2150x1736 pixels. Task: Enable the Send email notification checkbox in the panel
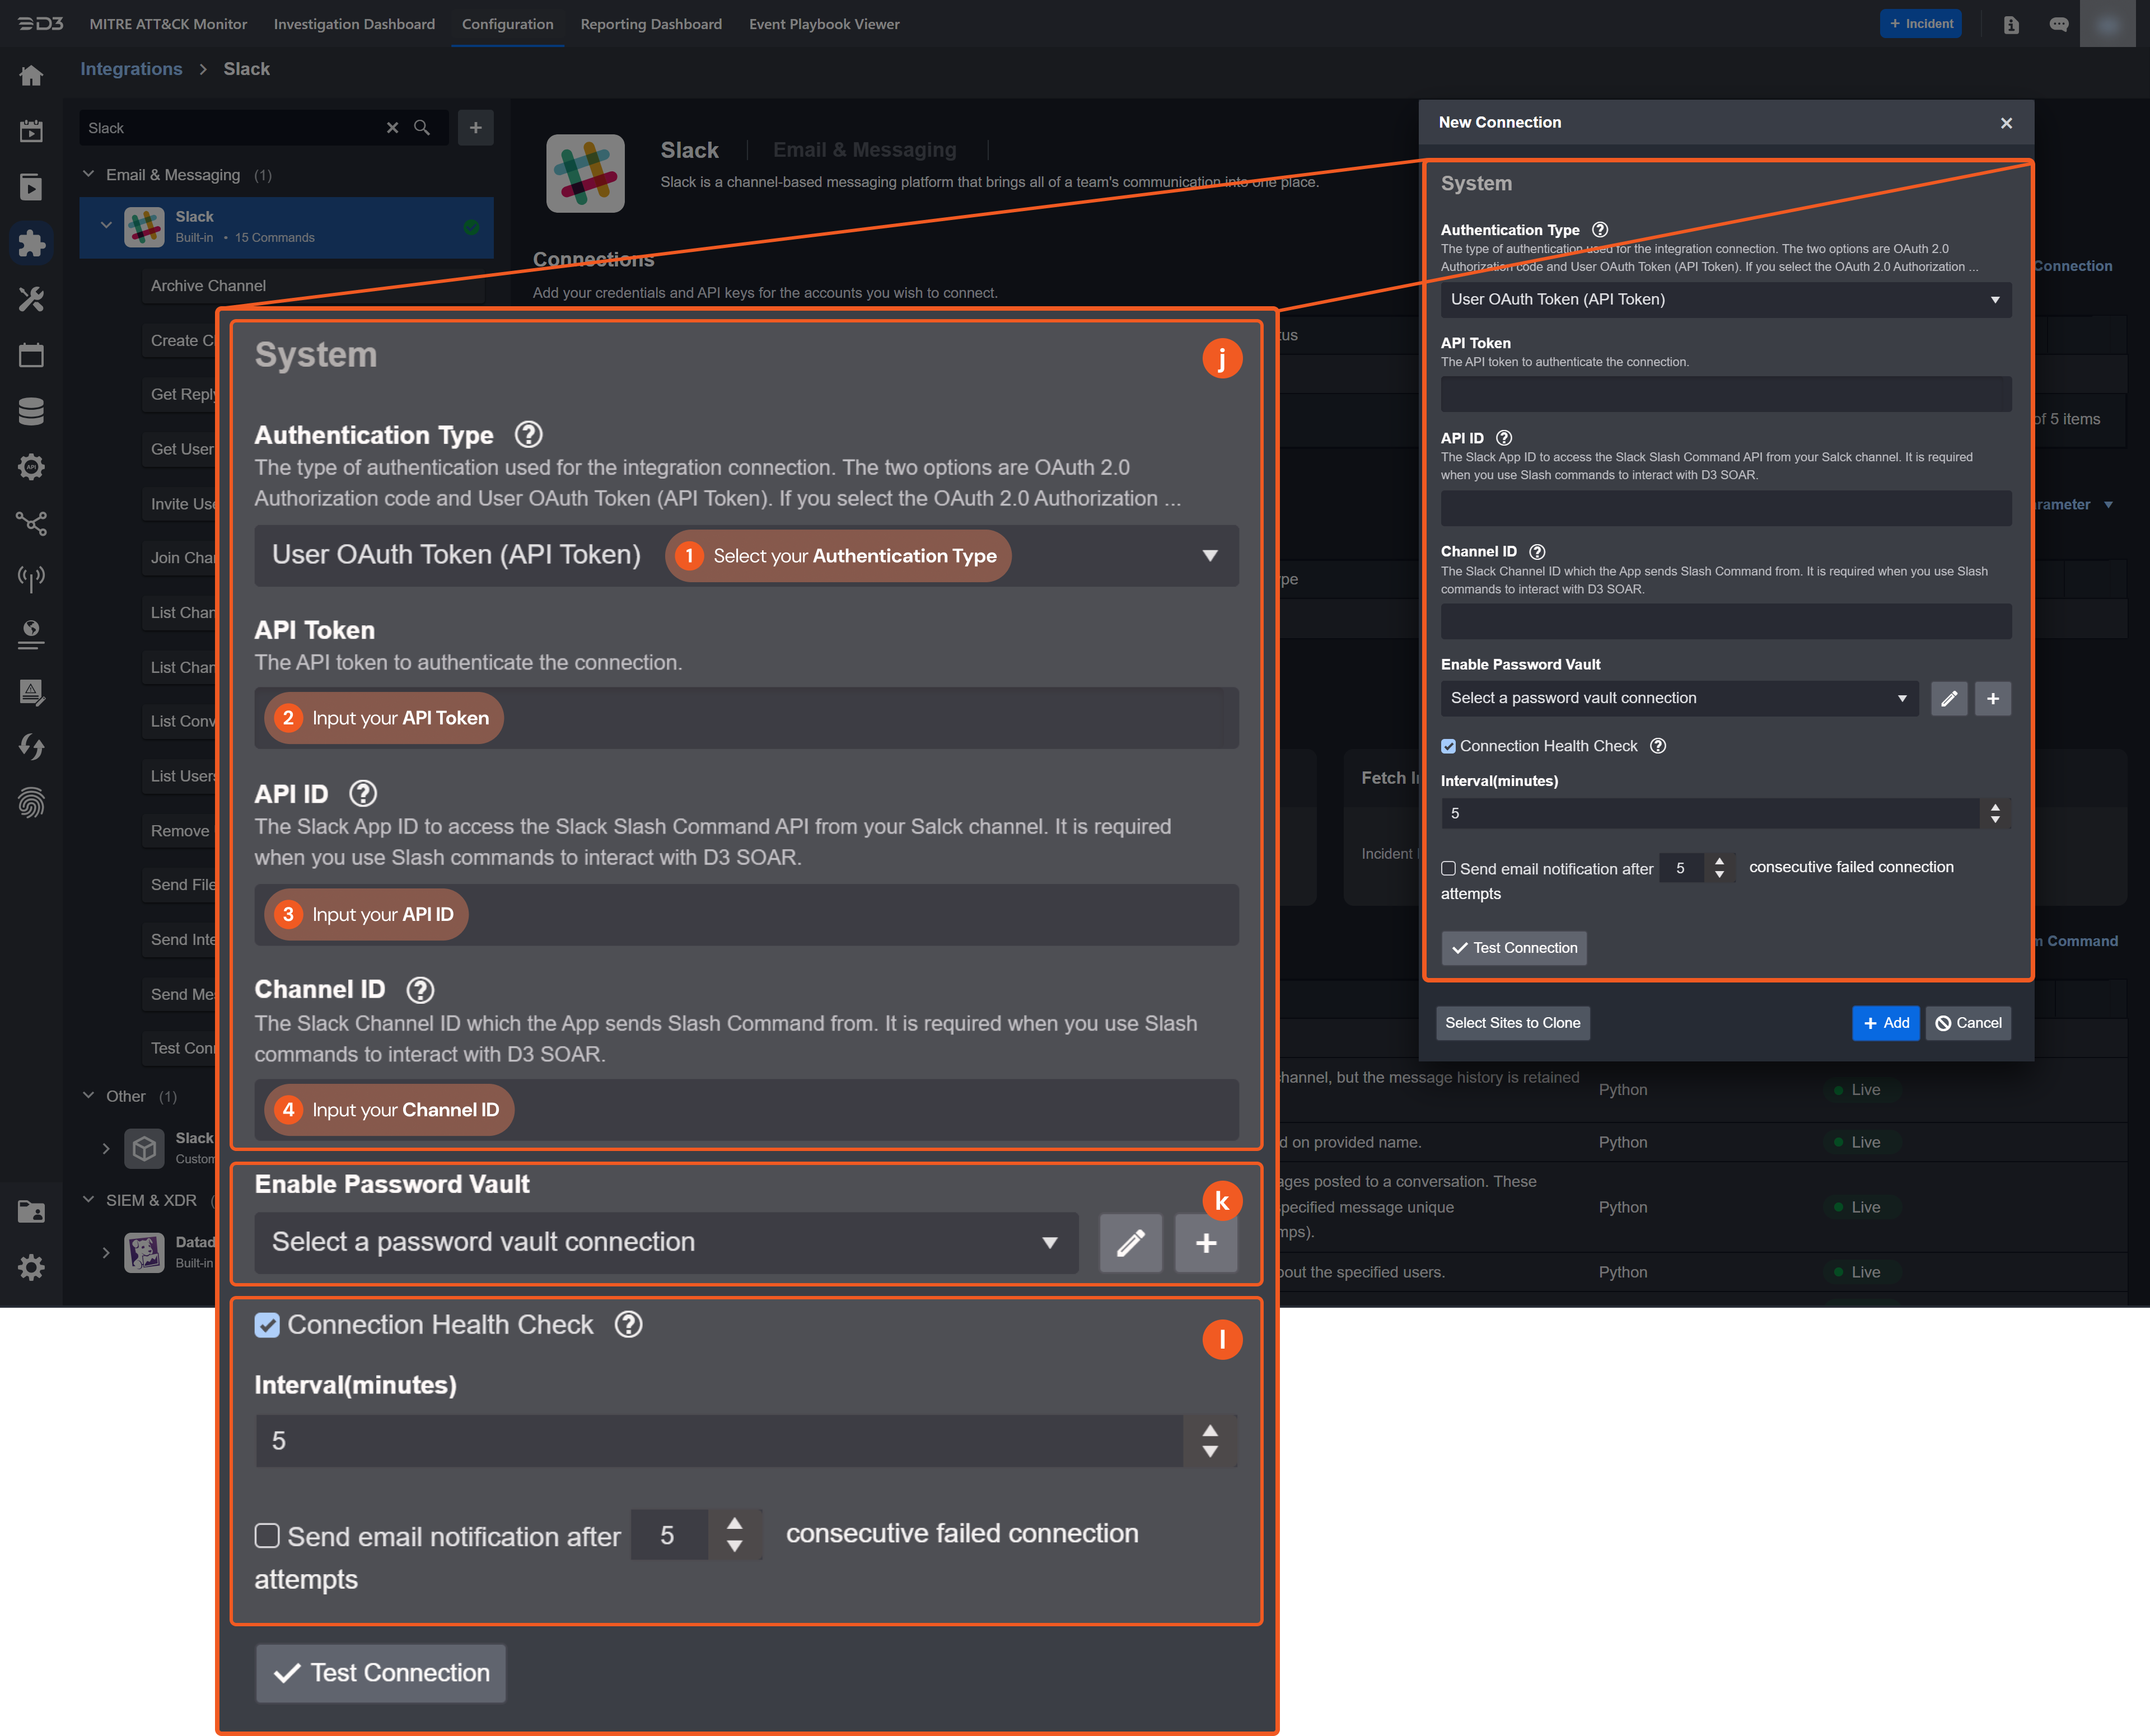(x=1448, y=868)
